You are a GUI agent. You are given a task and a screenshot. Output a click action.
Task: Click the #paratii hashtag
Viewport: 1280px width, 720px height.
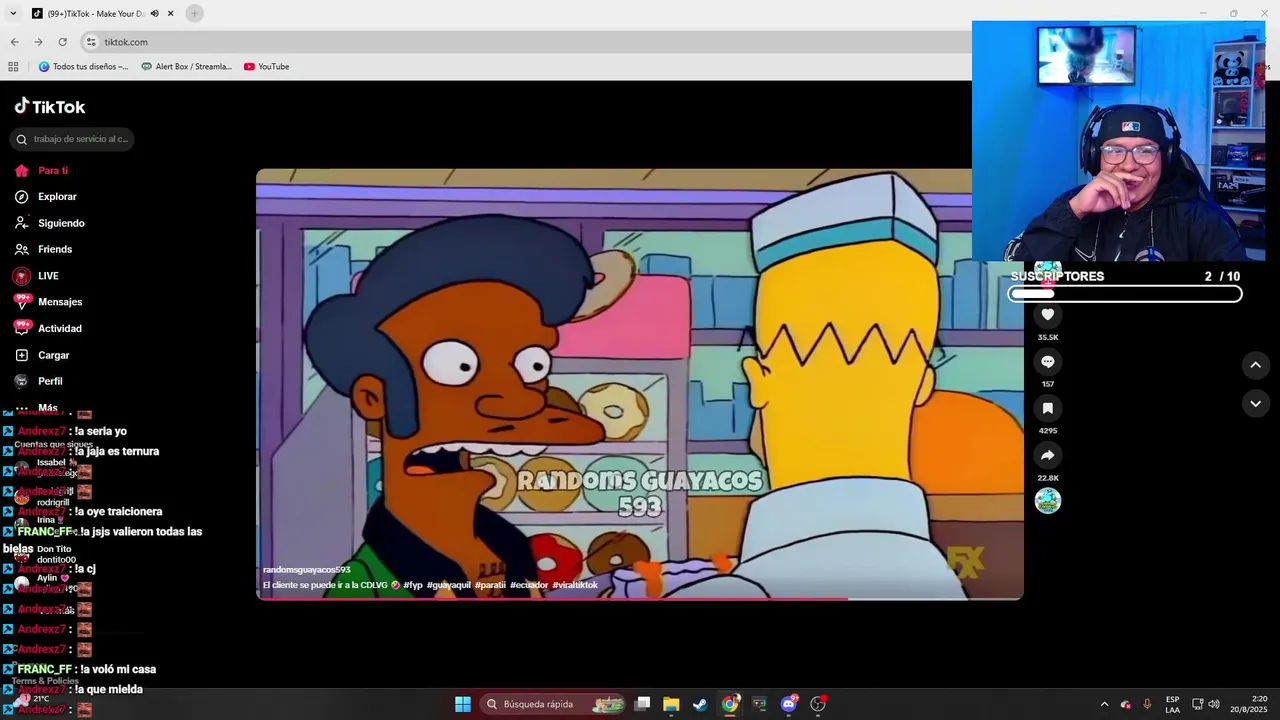[x=490, y=585]
